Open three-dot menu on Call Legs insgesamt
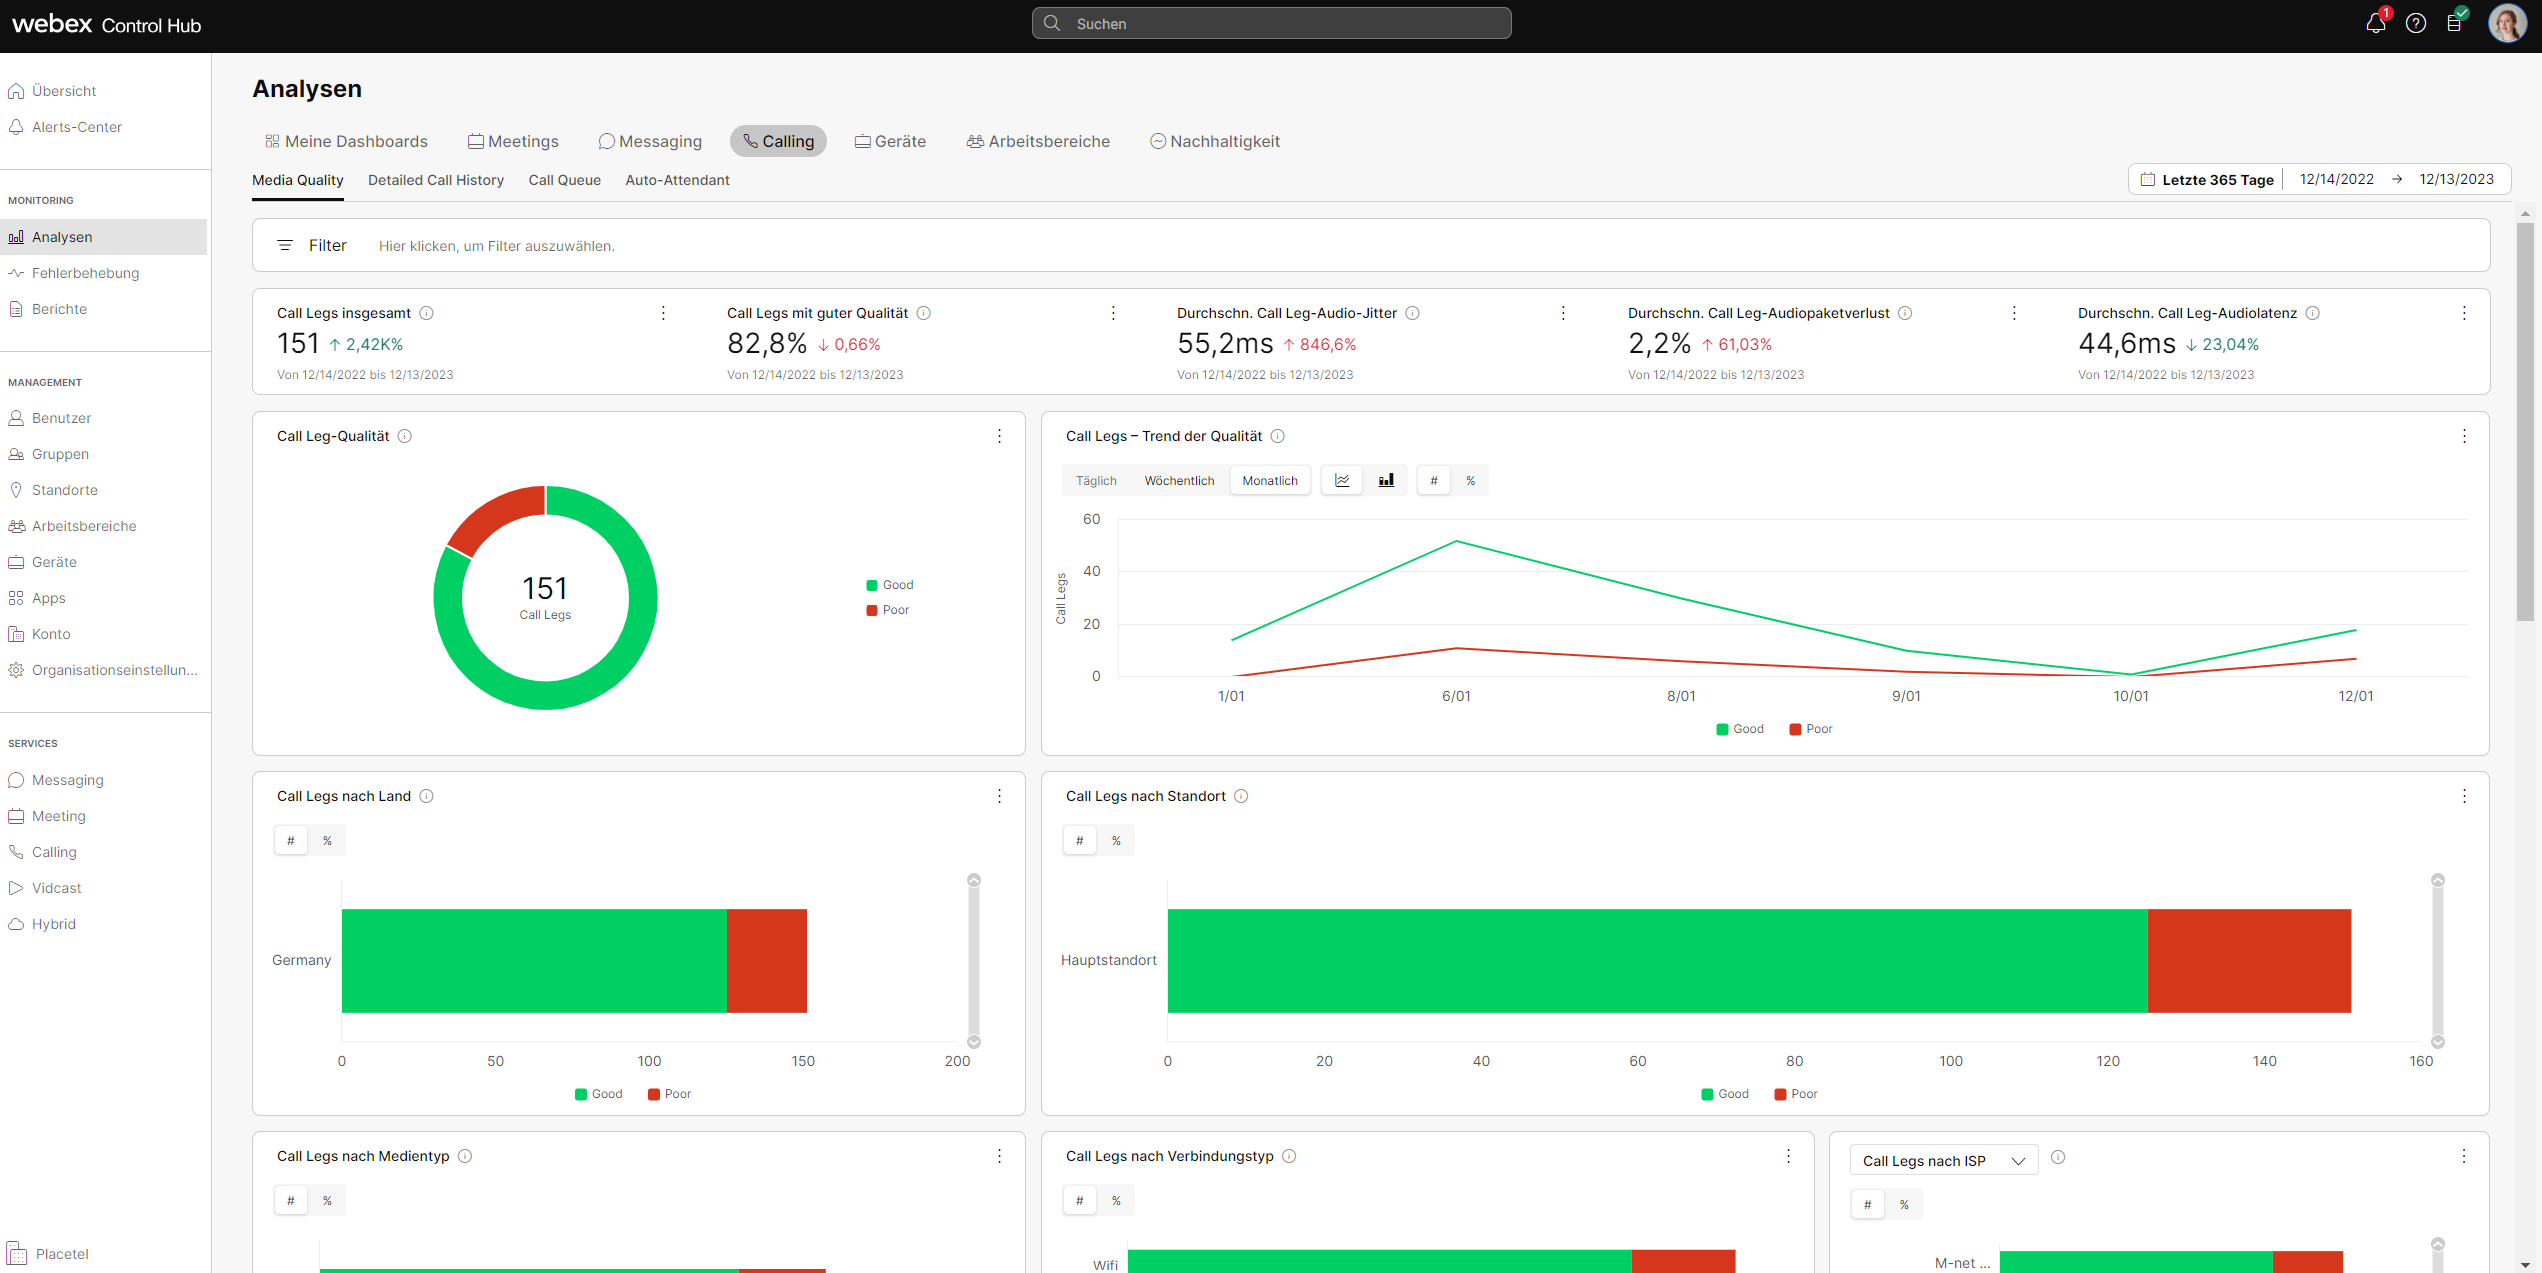This screenshot has width=2542, height=1273. click(x=663, y=313)
